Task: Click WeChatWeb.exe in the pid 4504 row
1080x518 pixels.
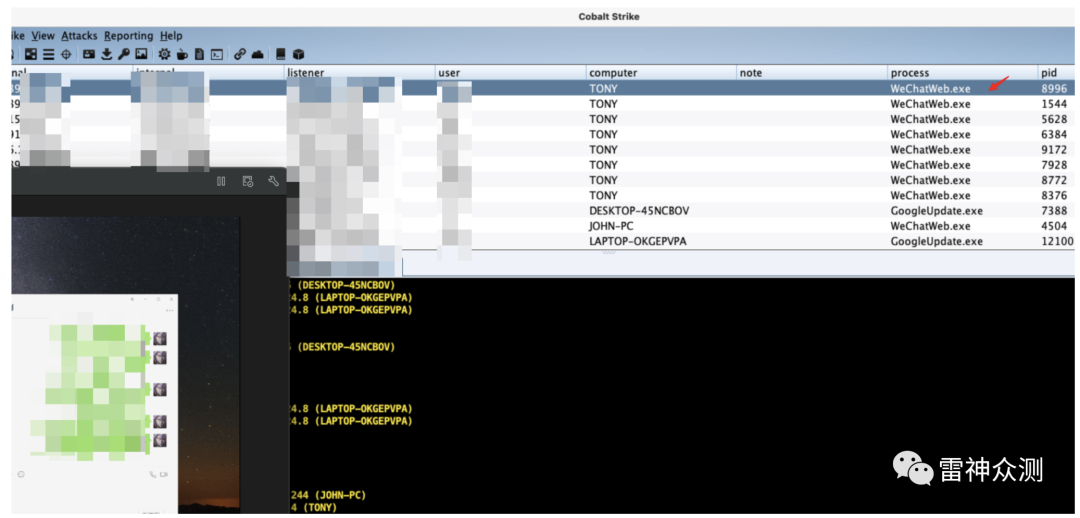Action: click(930, 226)
